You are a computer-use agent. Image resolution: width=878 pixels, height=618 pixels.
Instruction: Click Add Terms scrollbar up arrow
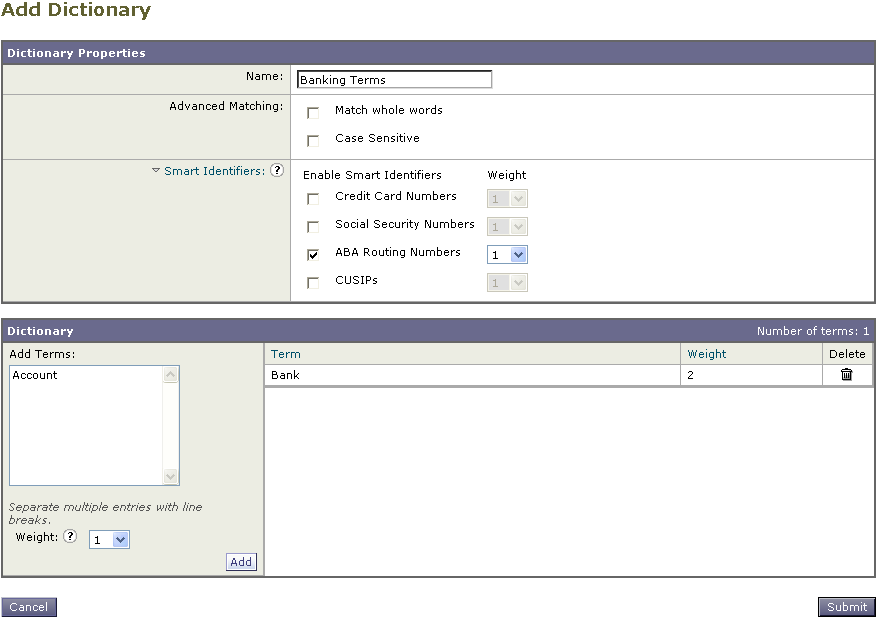(x=171, y=374)
